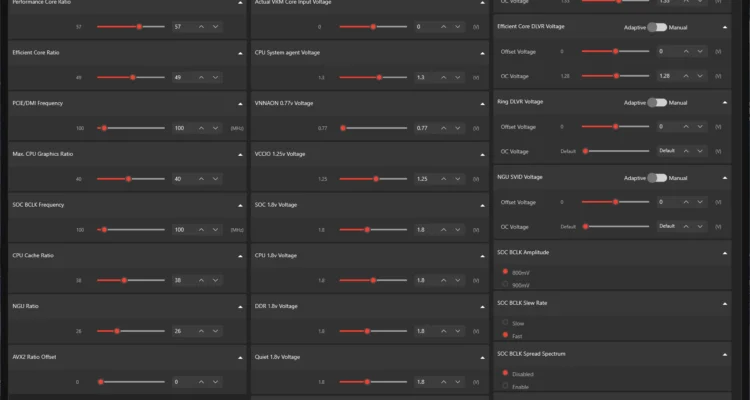This screenshot has width=750, height=400.
Task: Increase Efficient Core DLVR Offset Voltage up arrow
Action: tap(686, 51)
